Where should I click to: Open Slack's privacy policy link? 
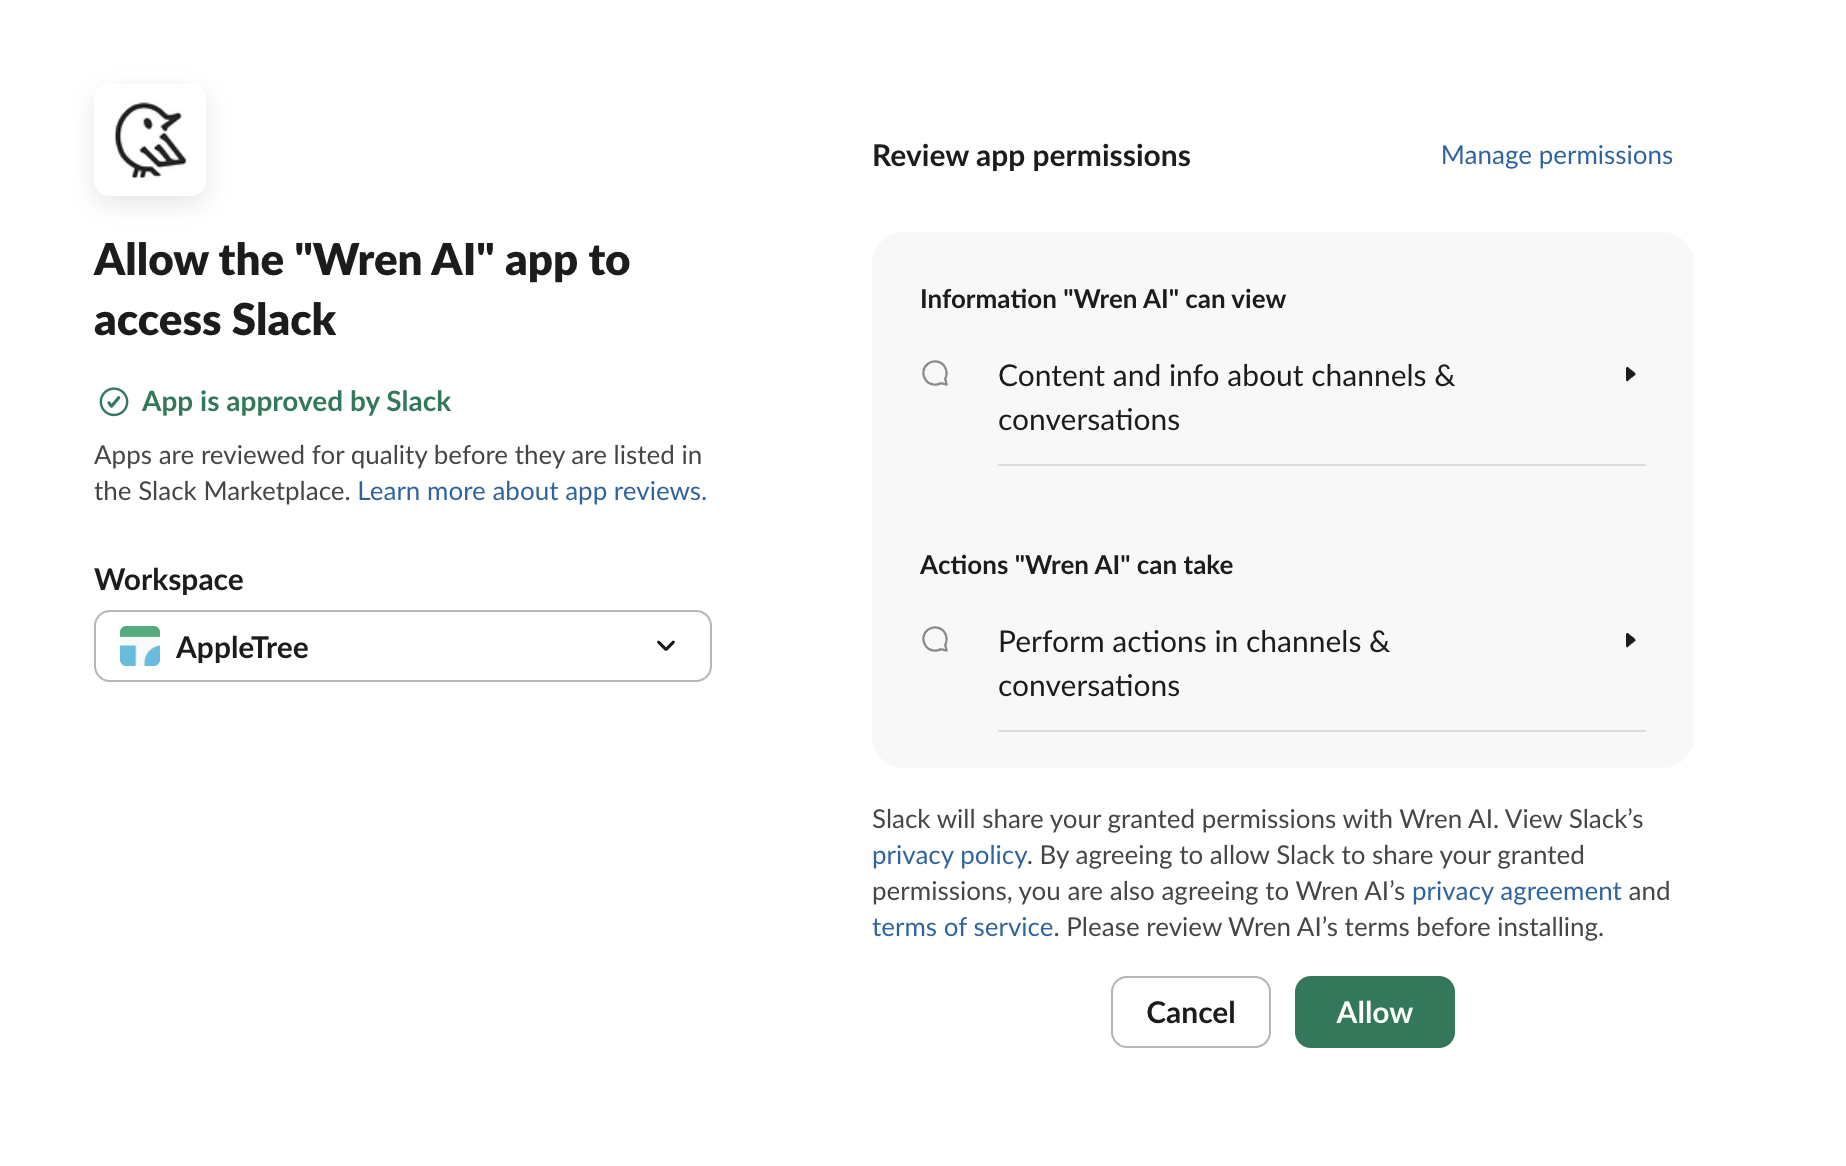(x=949, y=855)
